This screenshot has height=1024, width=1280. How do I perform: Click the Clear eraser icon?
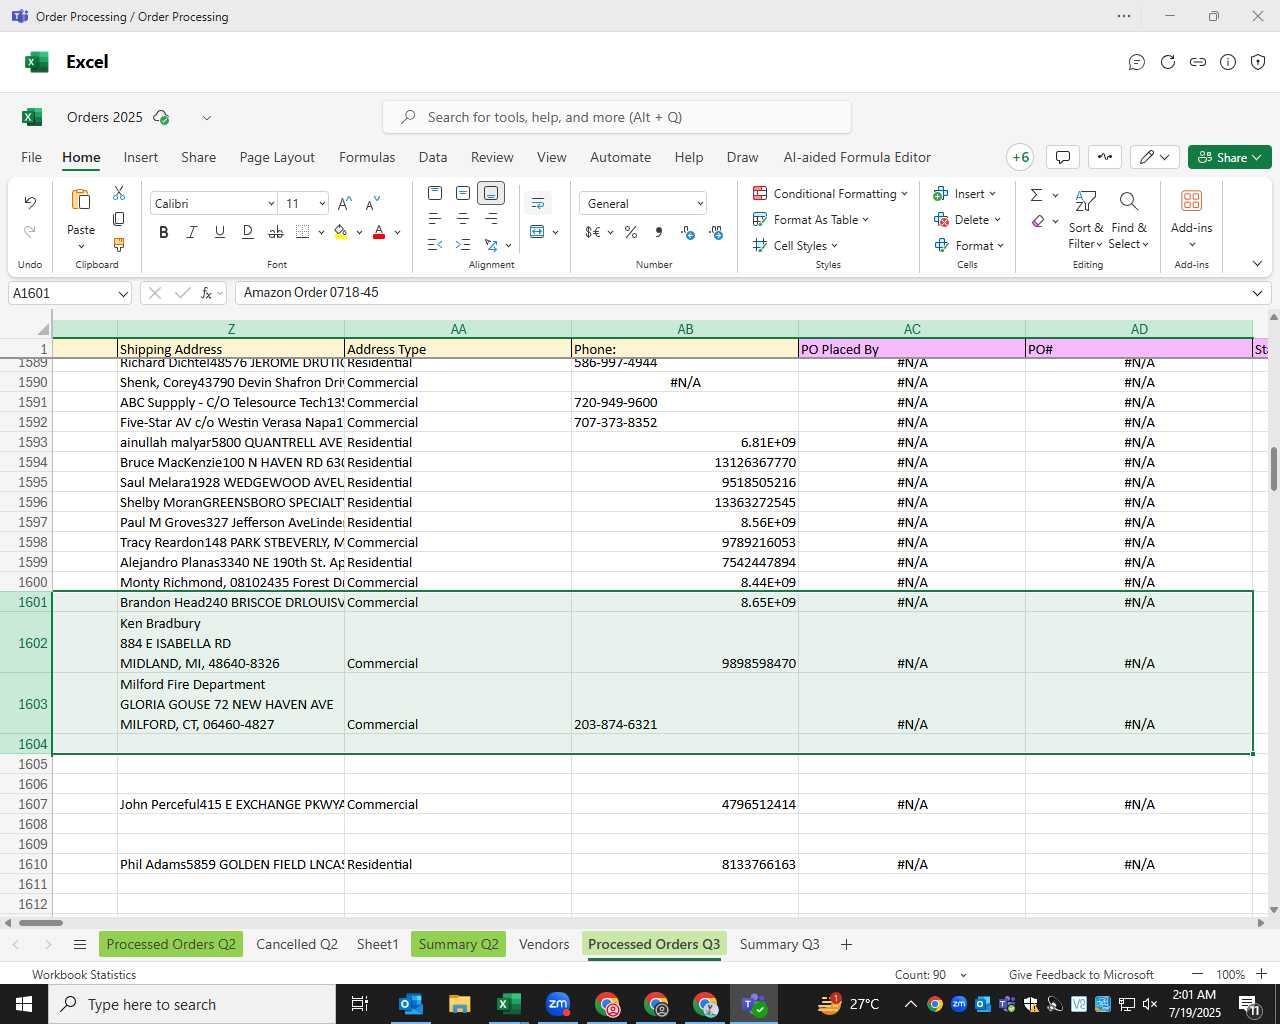coord(1038,221)
